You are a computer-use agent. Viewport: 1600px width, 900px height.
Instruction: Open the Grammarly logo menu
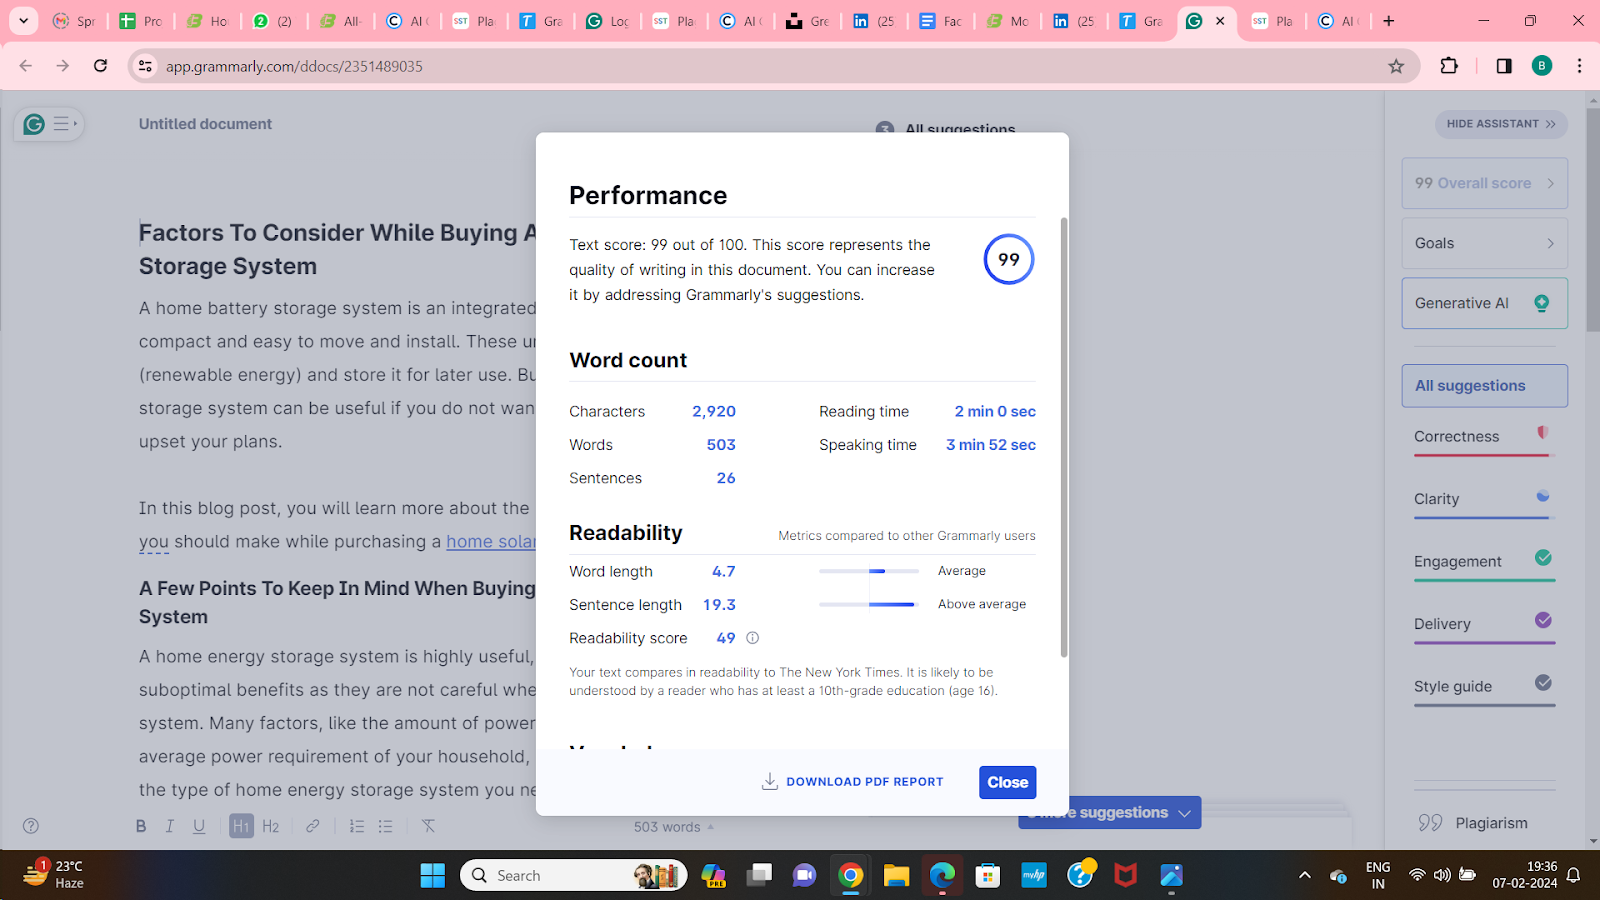[x=34, y=124]
